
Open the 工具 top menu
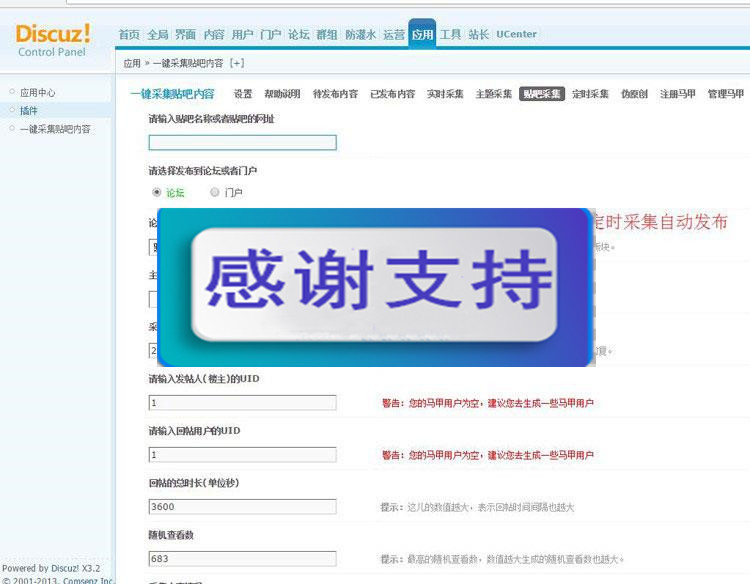450,34
